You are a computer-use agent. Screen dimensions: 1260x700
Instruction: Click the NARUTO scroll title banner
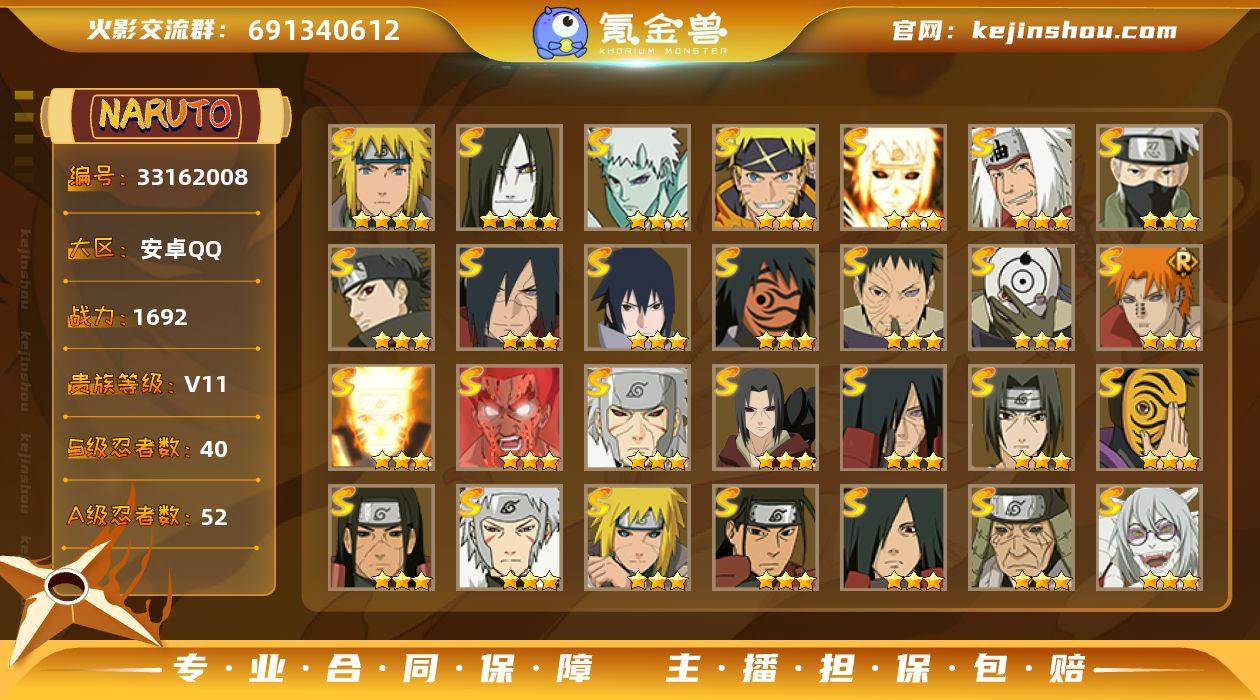(166, 114)
